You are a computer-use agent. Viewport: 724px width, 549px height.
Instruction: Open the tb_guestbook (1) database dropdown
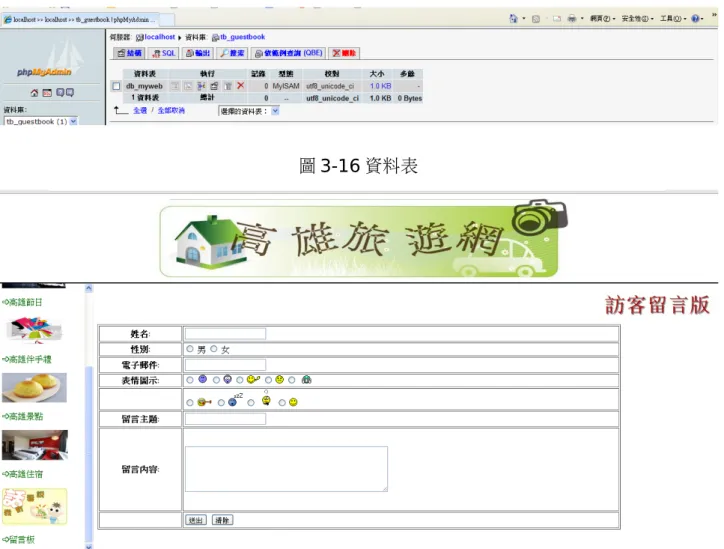tap(41, 121)
